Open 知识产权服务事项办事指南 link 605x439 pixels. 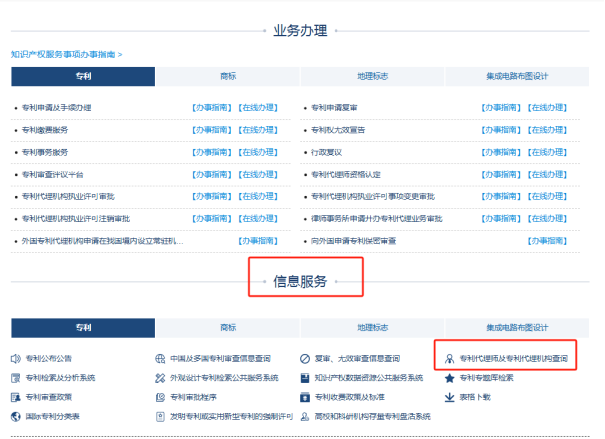pos(66,53)
